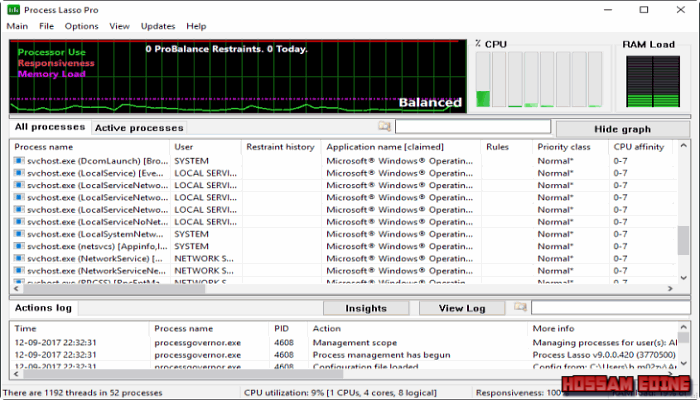The height and width of the screenshot is (400, 700).
Task: Click the Rules column header
Action: (x=506, y=147)
